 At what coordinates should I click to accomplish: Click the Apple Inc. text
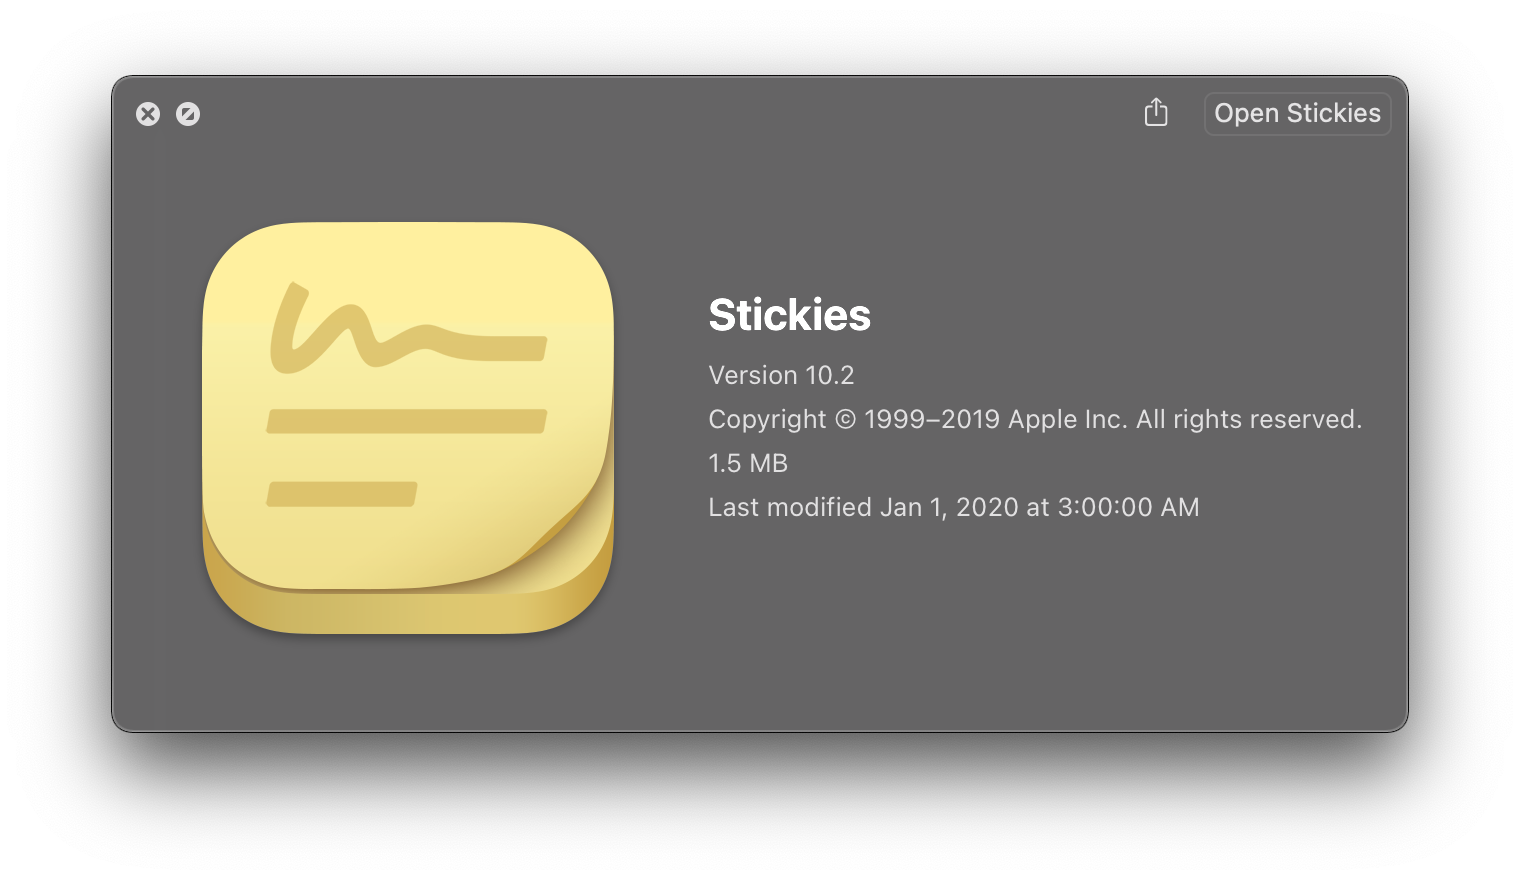tap(1067, 419)
